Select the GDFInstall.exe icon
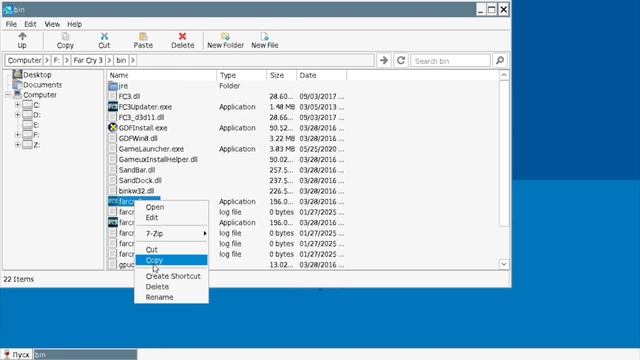This screenshot has height=360, width=640. 113,128
